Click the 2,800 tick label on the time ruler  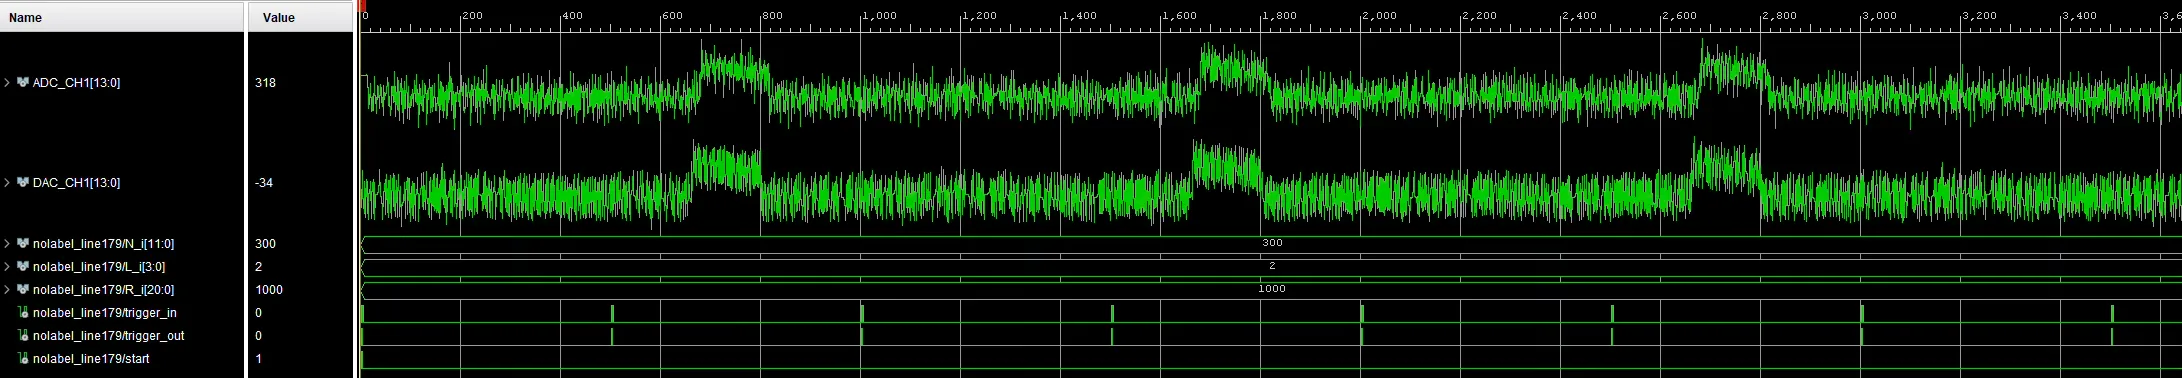pos(1779,16)
